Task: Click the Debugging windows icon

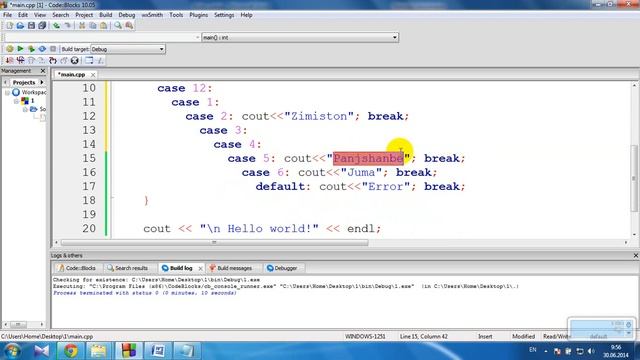Action: pos(89,60)
